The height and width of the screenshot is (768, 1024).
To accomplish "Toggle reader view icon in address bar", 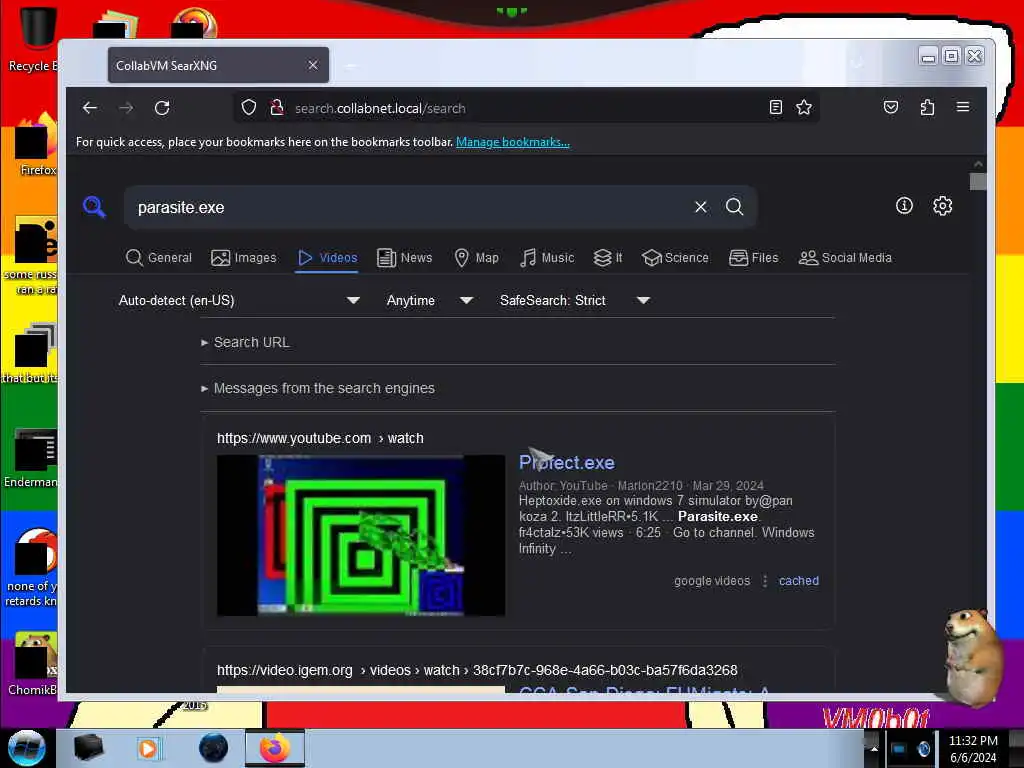I will coord(775,107).
